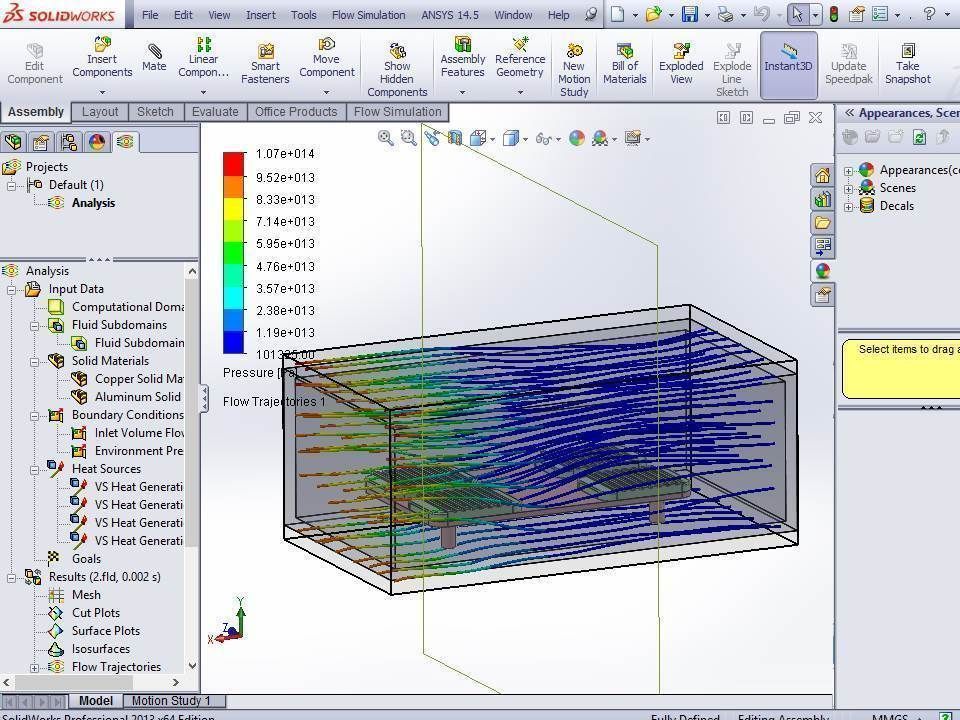Open Linear Component Pattern tool

(x=203, y=58)
